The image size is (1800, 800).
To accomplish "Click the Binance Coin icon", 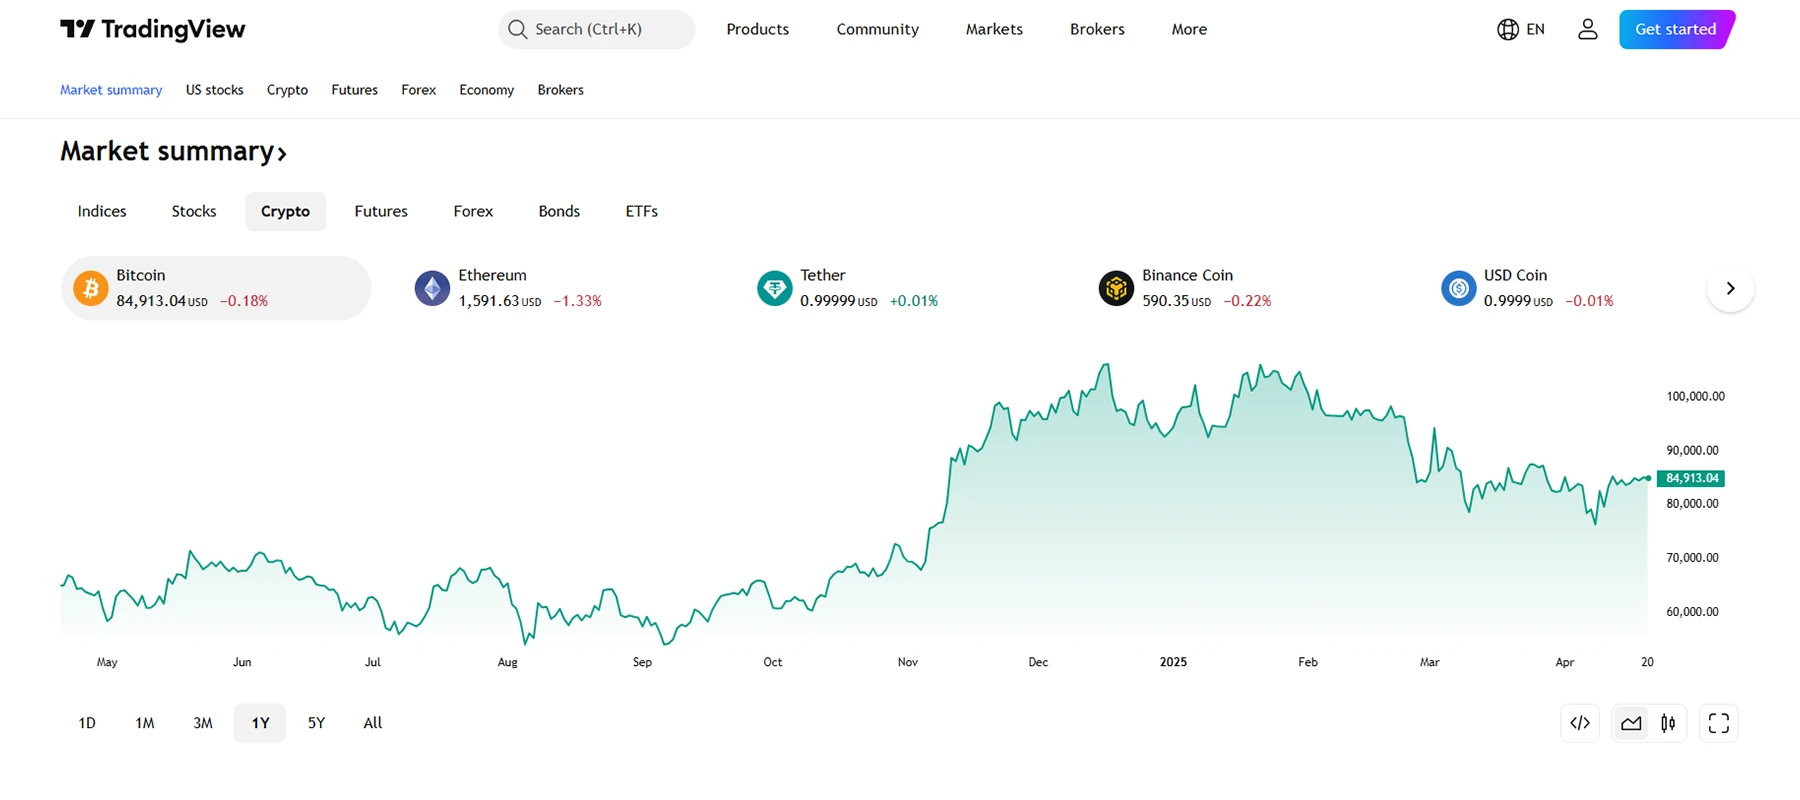I will pos(1116,289).
